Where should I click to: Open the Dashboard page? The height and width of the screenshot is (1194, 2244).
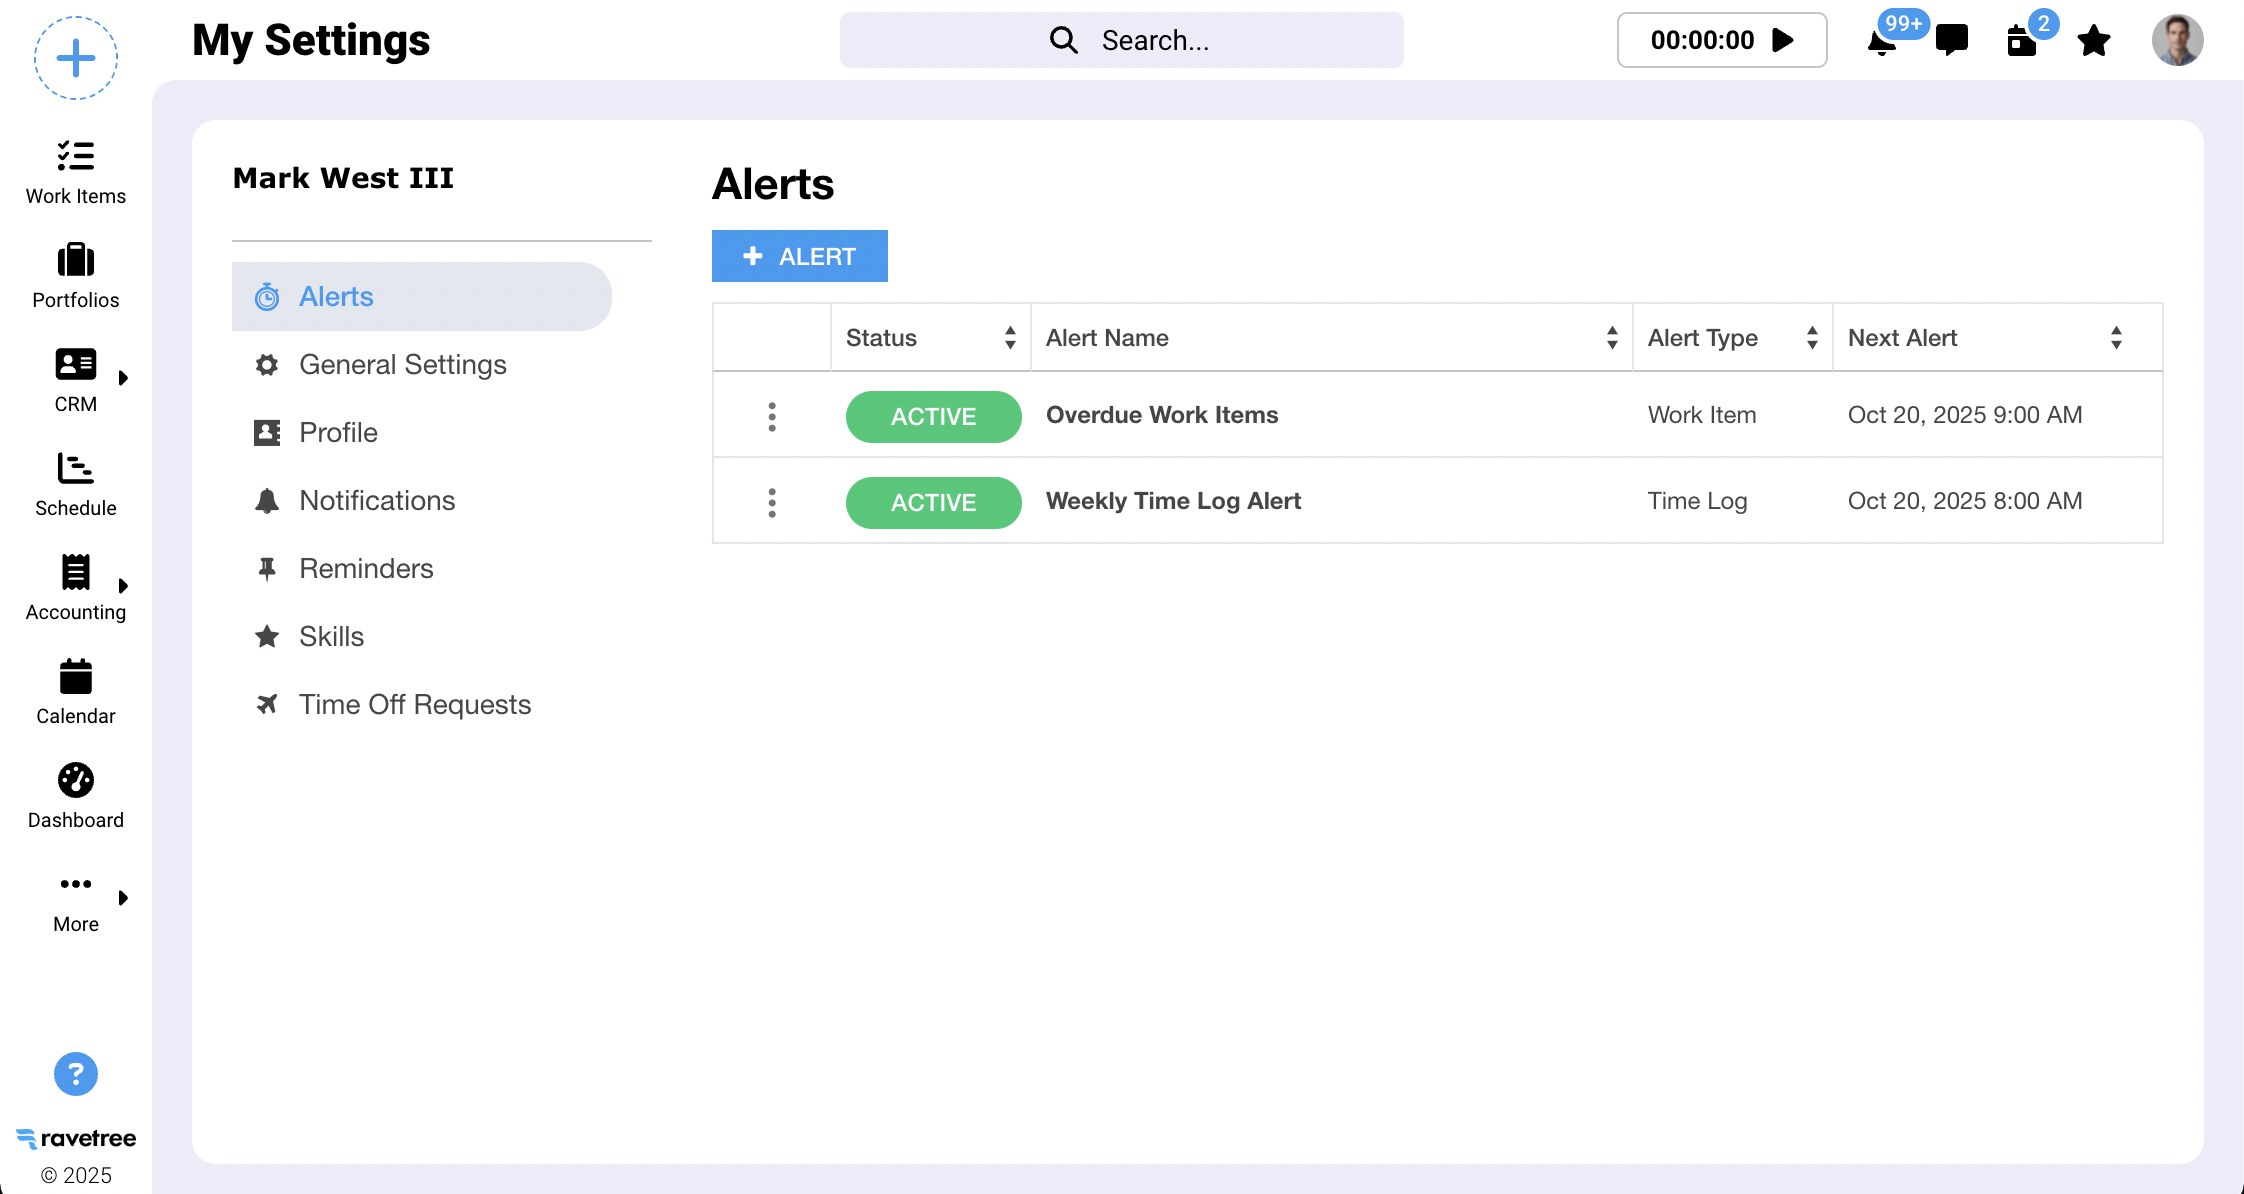76,796
